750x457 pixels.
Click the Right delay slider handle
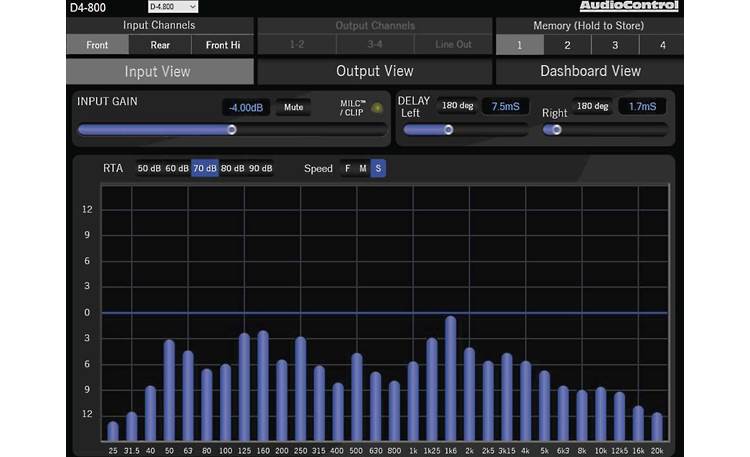tap(557, 129)
